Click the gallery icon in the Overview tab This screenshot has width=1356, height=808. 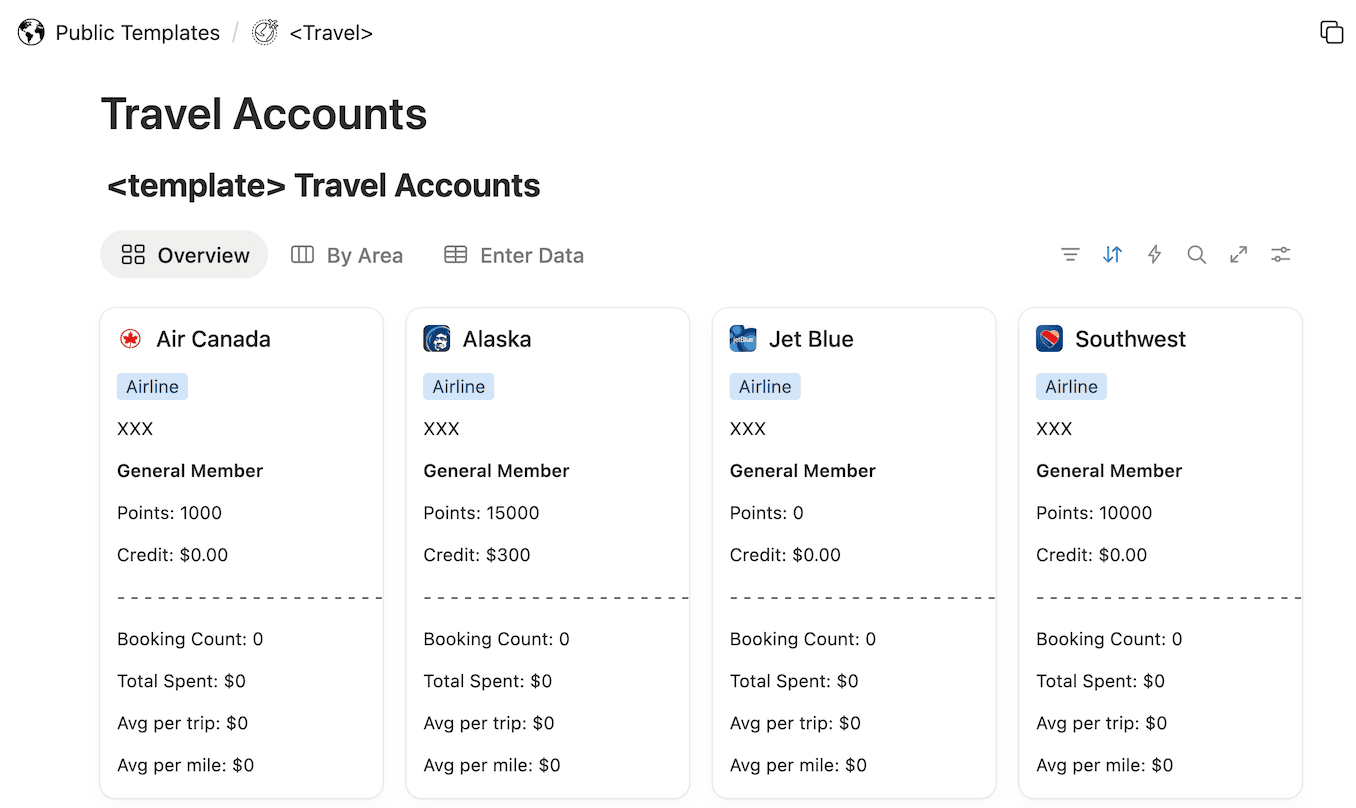click(x=133, y=255)
